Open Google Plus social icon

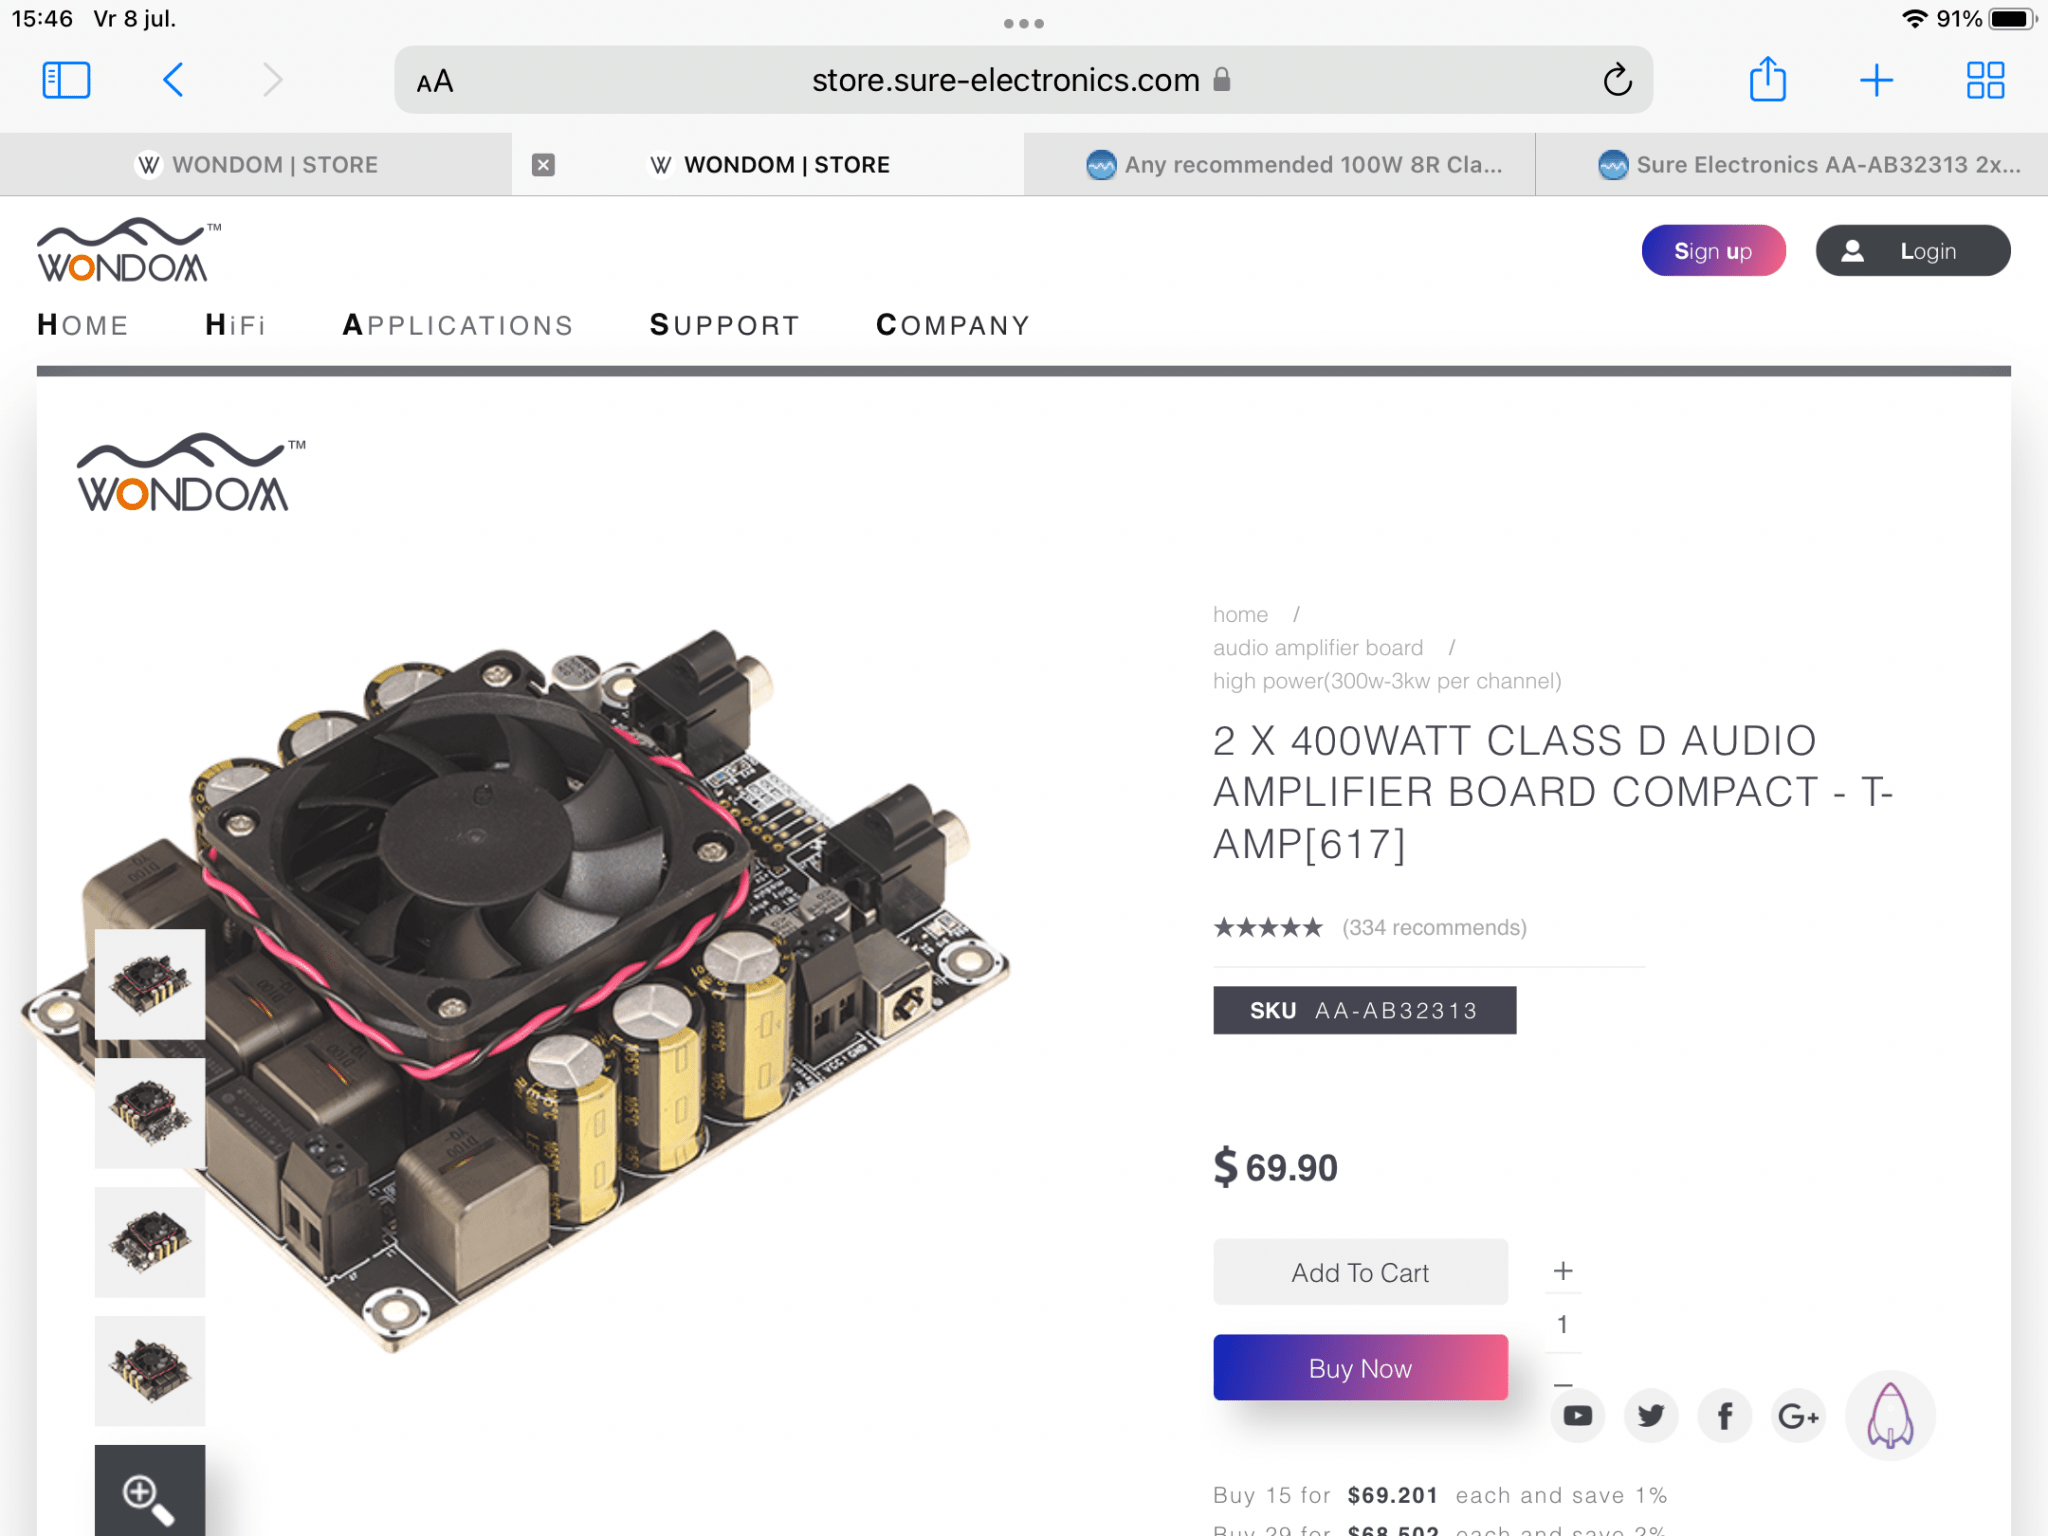click(x=1798, y=1415)
